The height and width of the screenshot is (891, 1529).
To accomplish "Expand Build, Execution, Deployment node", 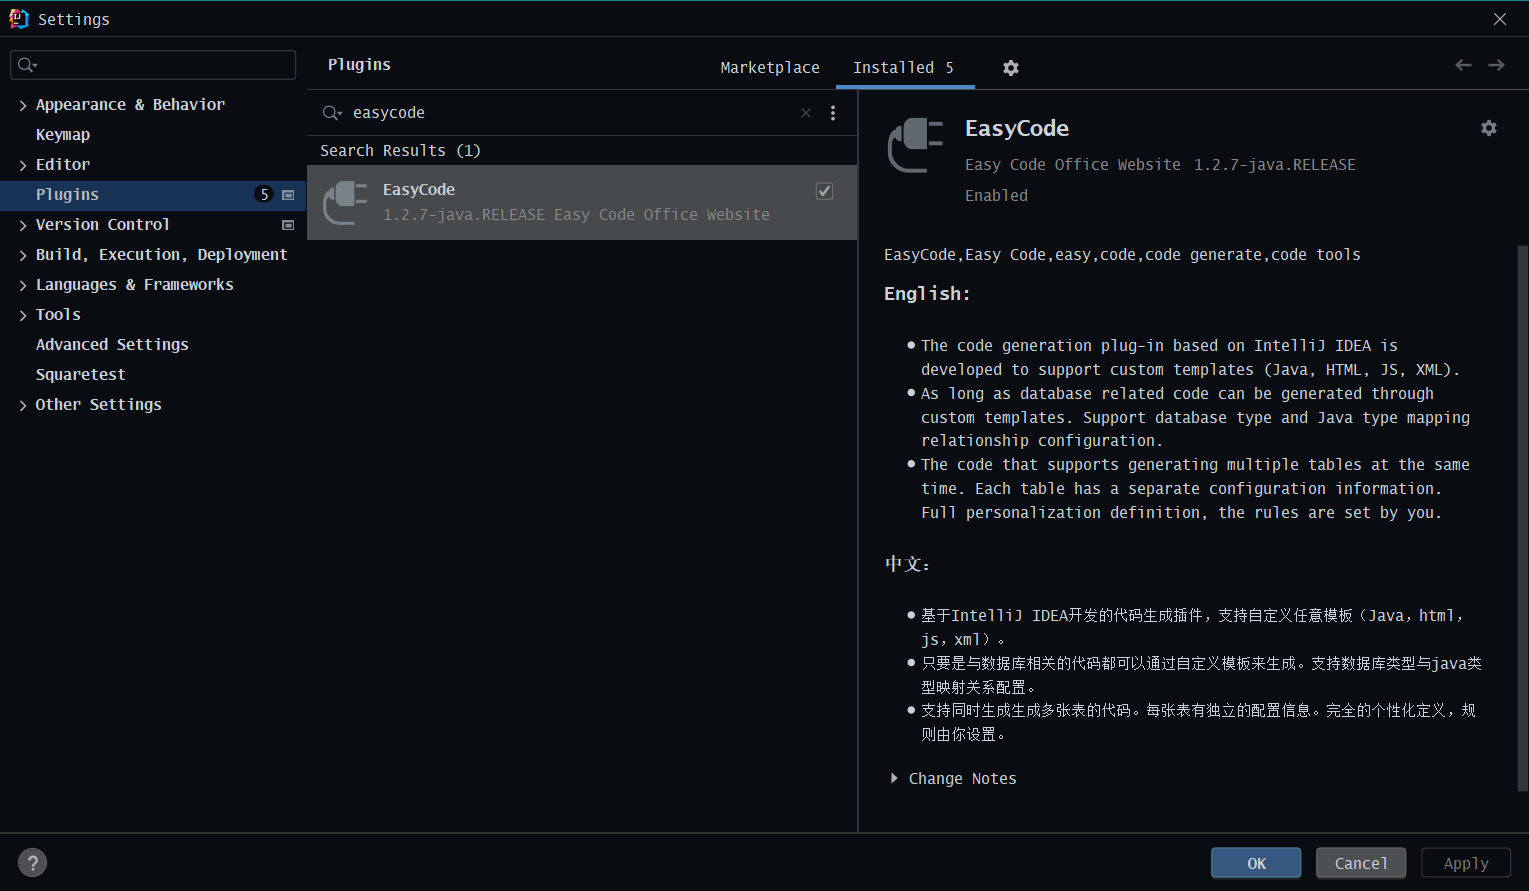I will (x=23, y=255).
